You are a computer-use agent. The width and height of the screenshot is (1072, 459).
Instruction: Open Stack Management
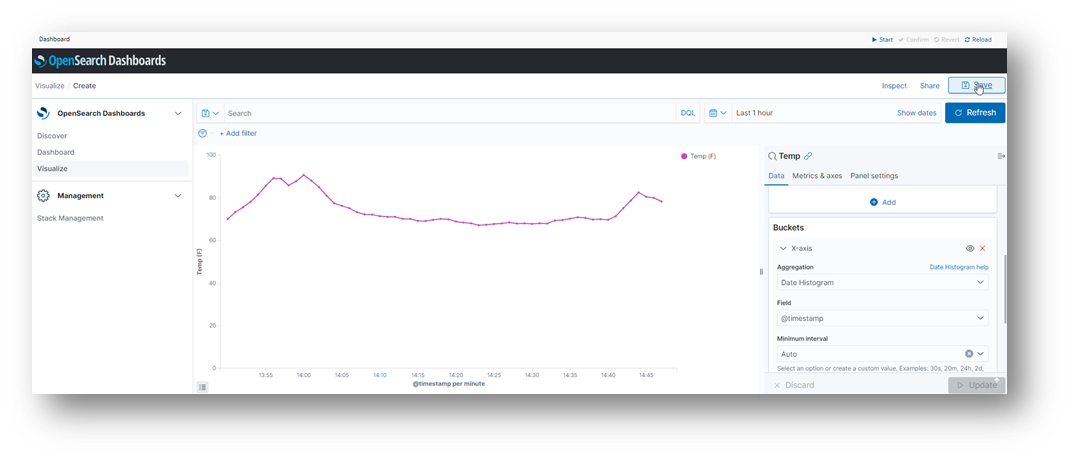70,218
